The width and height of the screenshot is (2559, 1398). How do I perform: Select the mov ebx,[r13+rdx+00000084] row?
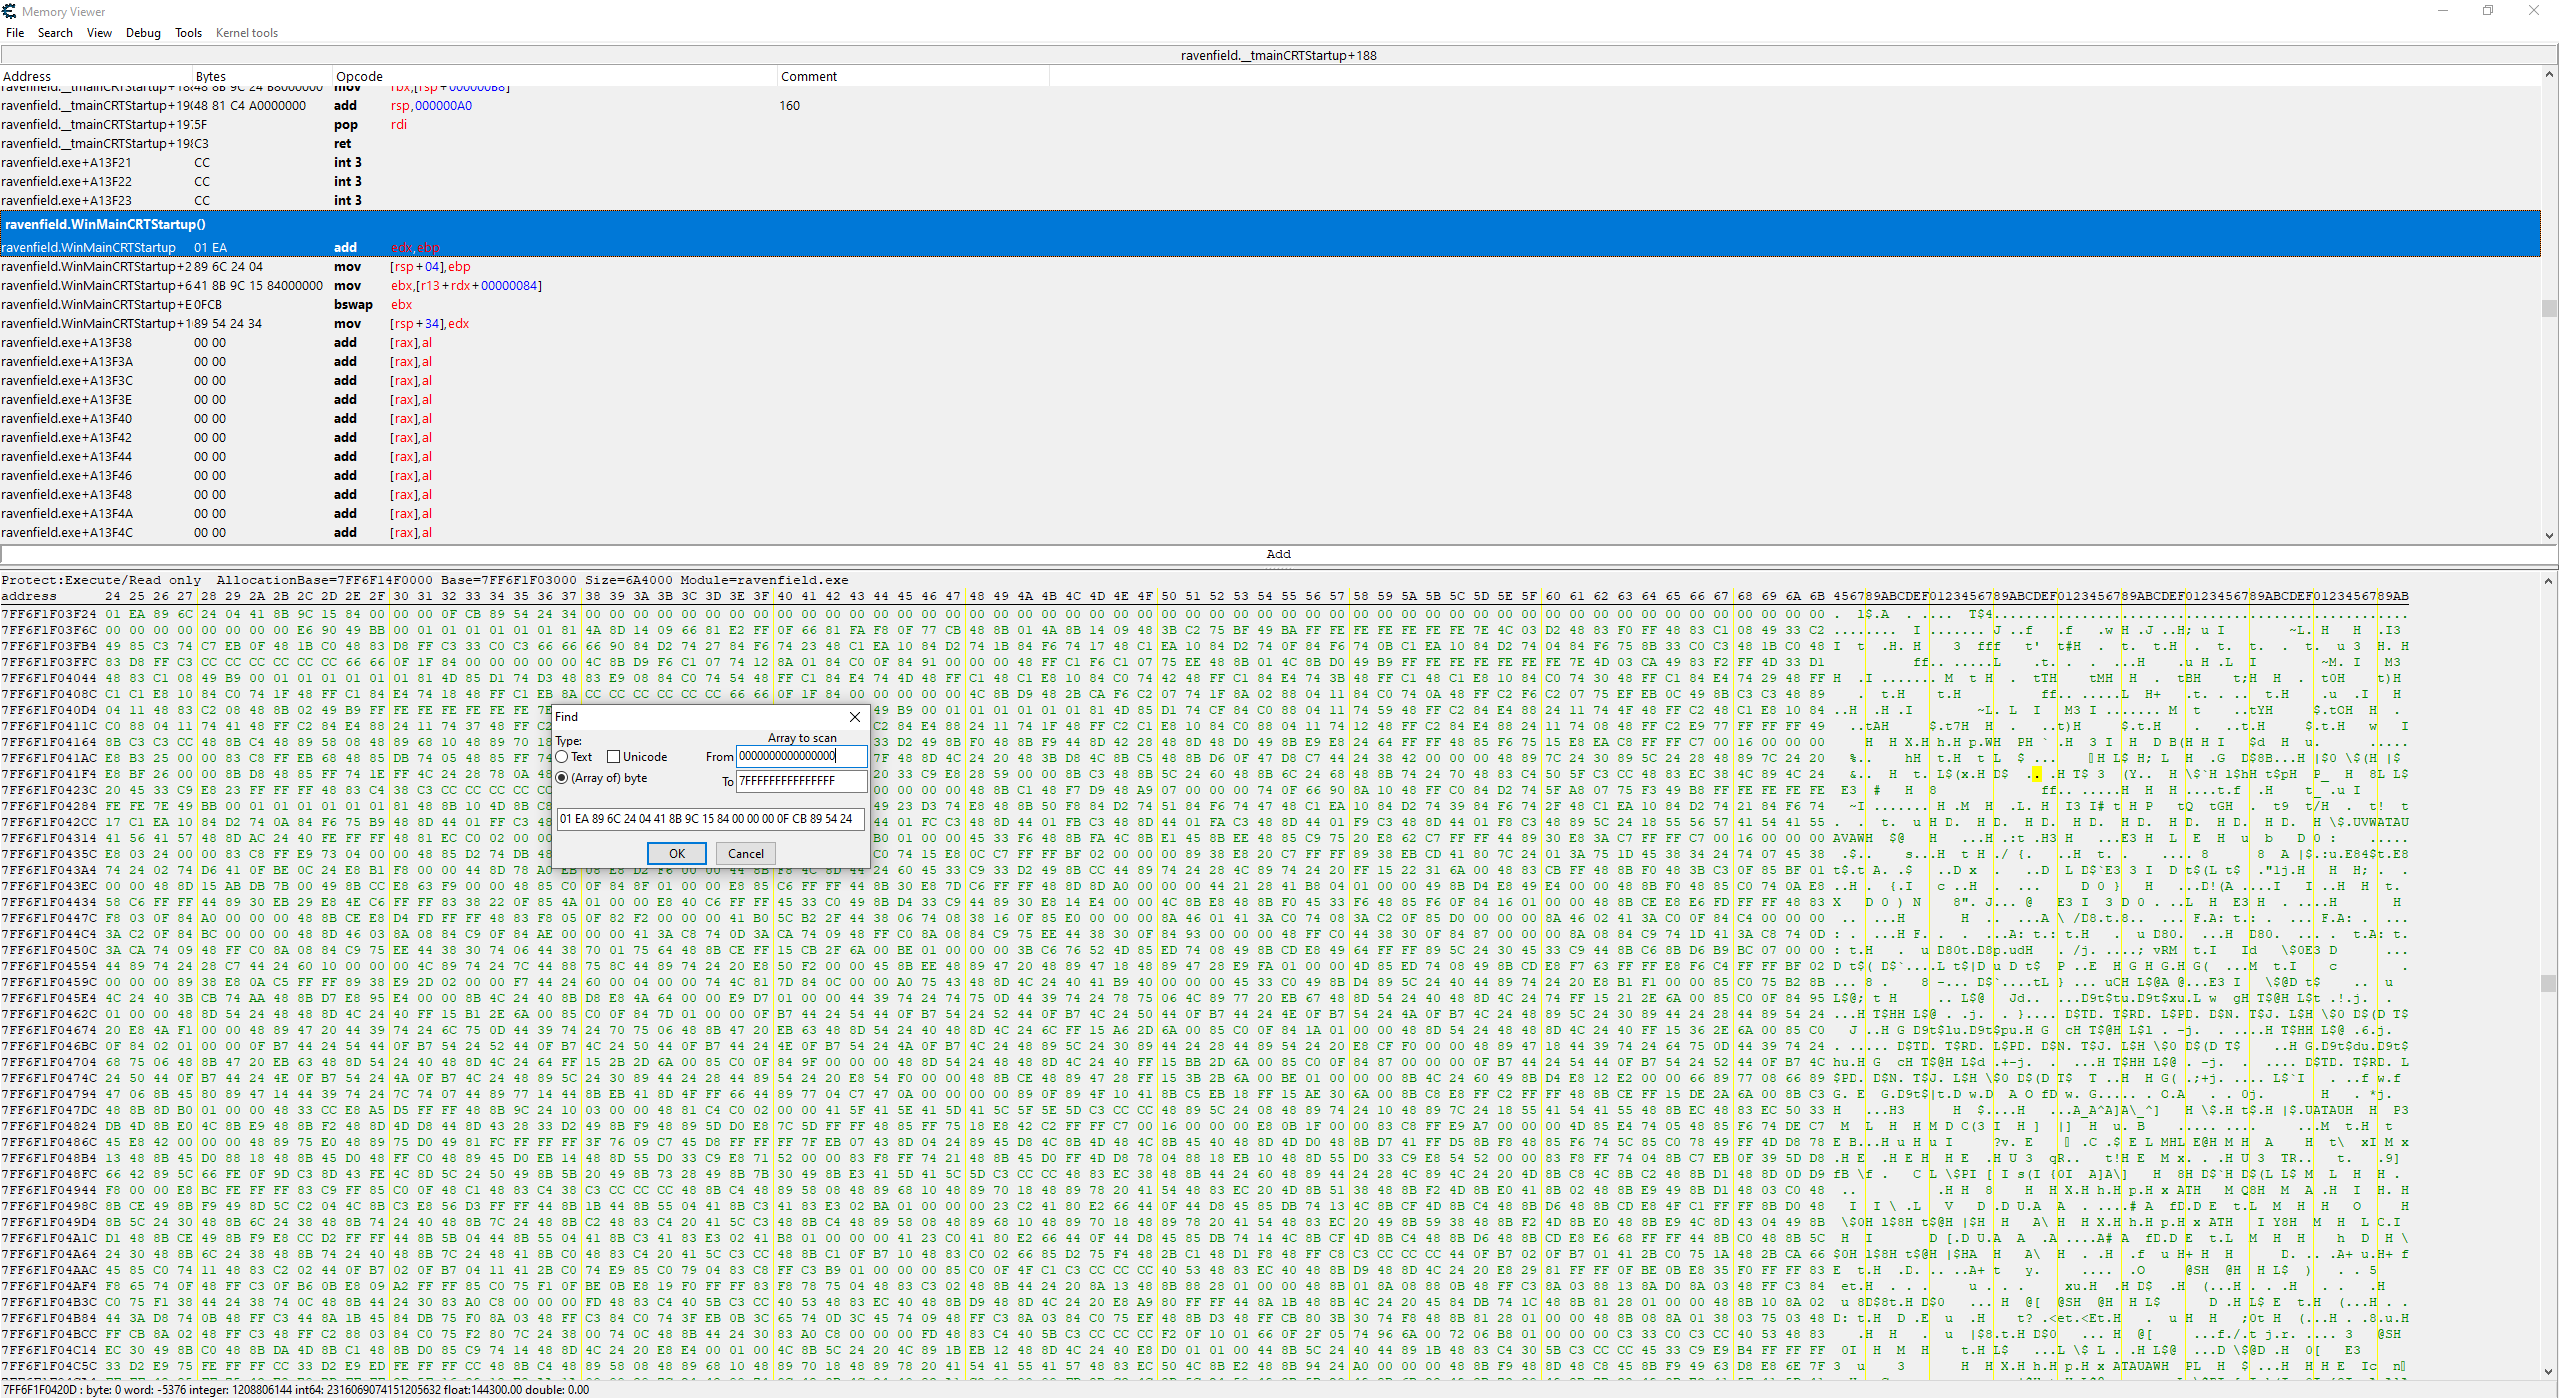(x=1270, y=286)
